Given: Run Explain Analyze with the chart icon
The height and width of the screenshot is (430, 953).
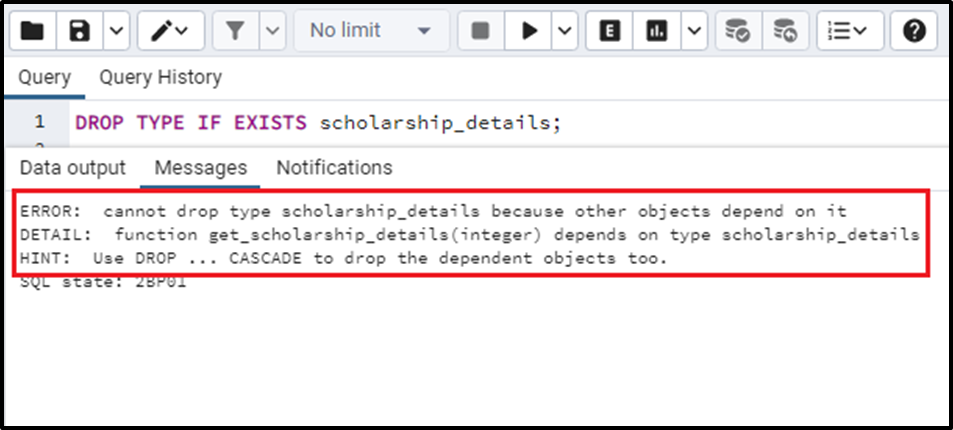Looking at the screenshot, I should point(657,31).
